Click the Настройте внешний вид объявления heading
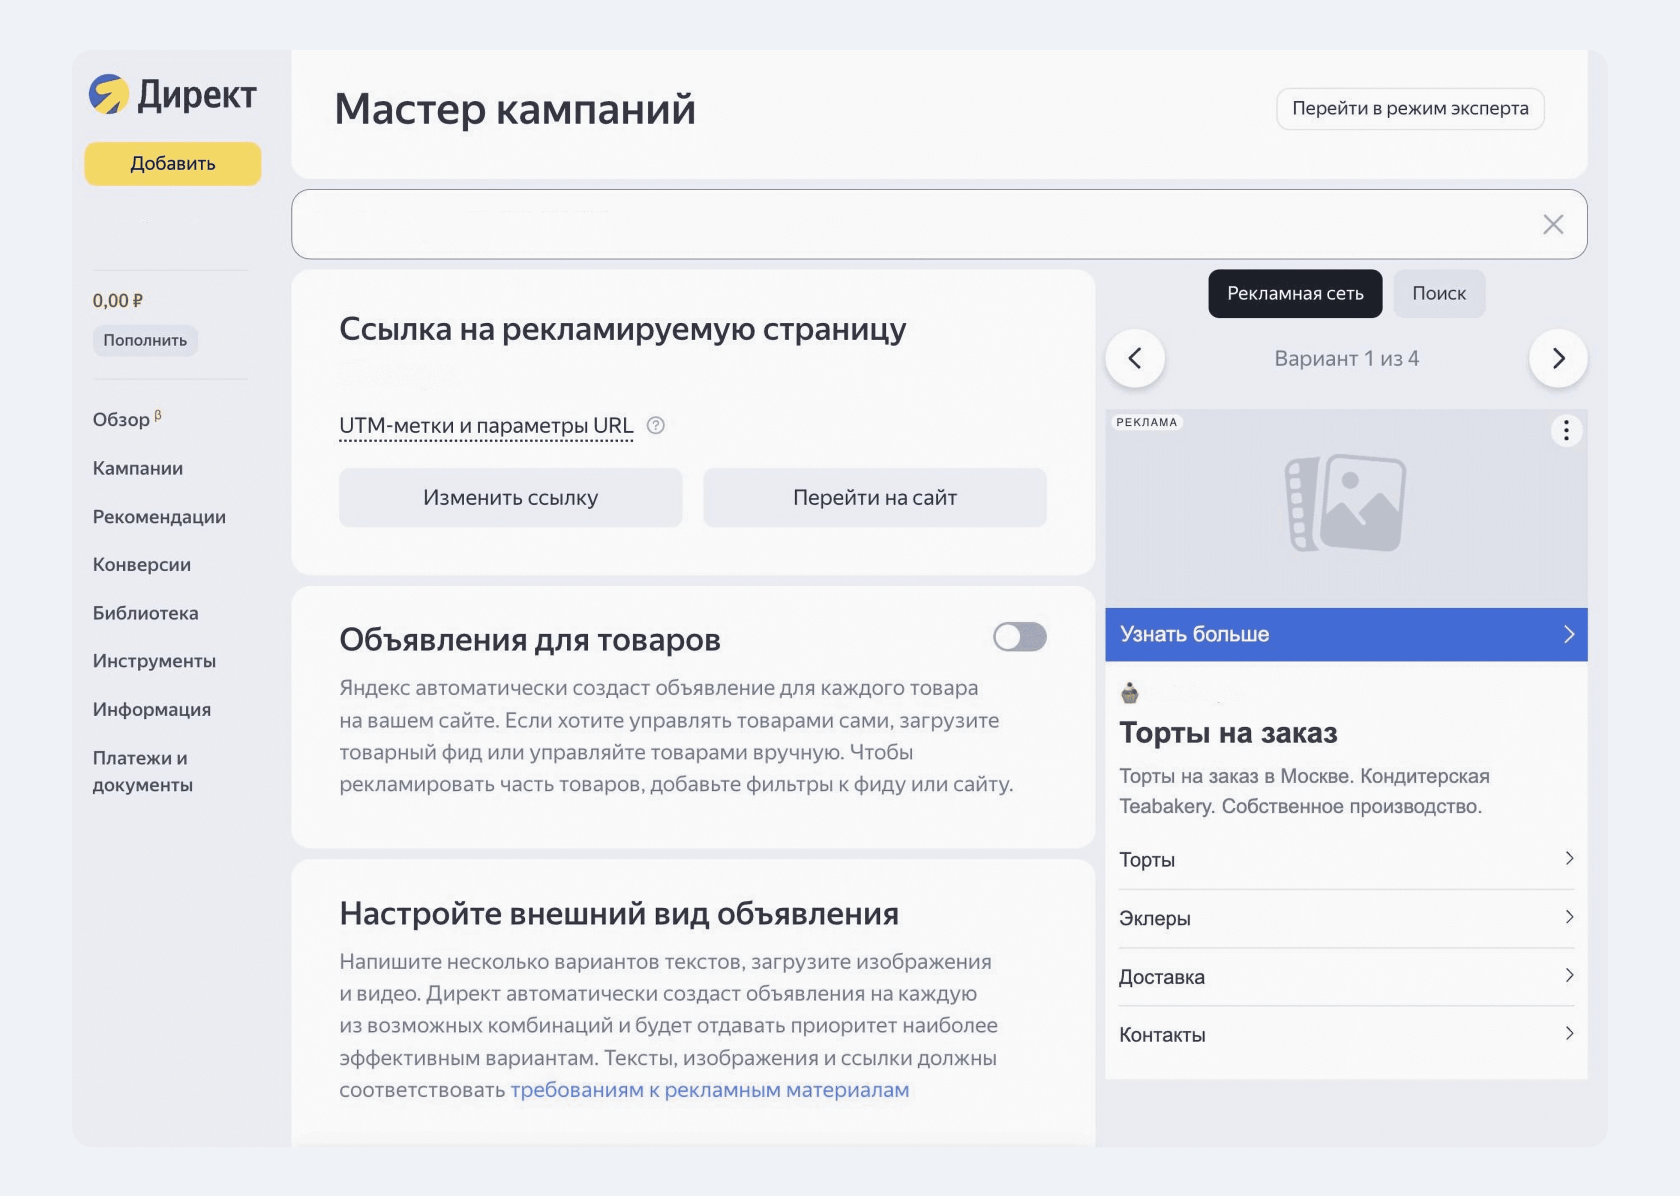This screenshot has height=1196, width=1680. pyautogui.click(x=619, y=913)
